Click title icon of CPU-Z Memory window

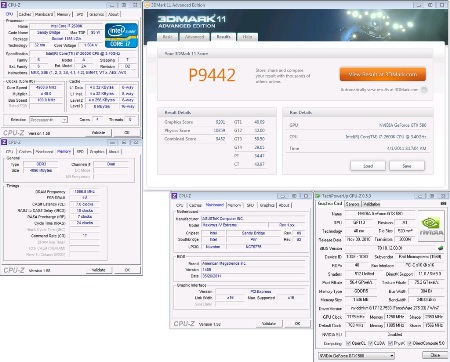point(4,142)
